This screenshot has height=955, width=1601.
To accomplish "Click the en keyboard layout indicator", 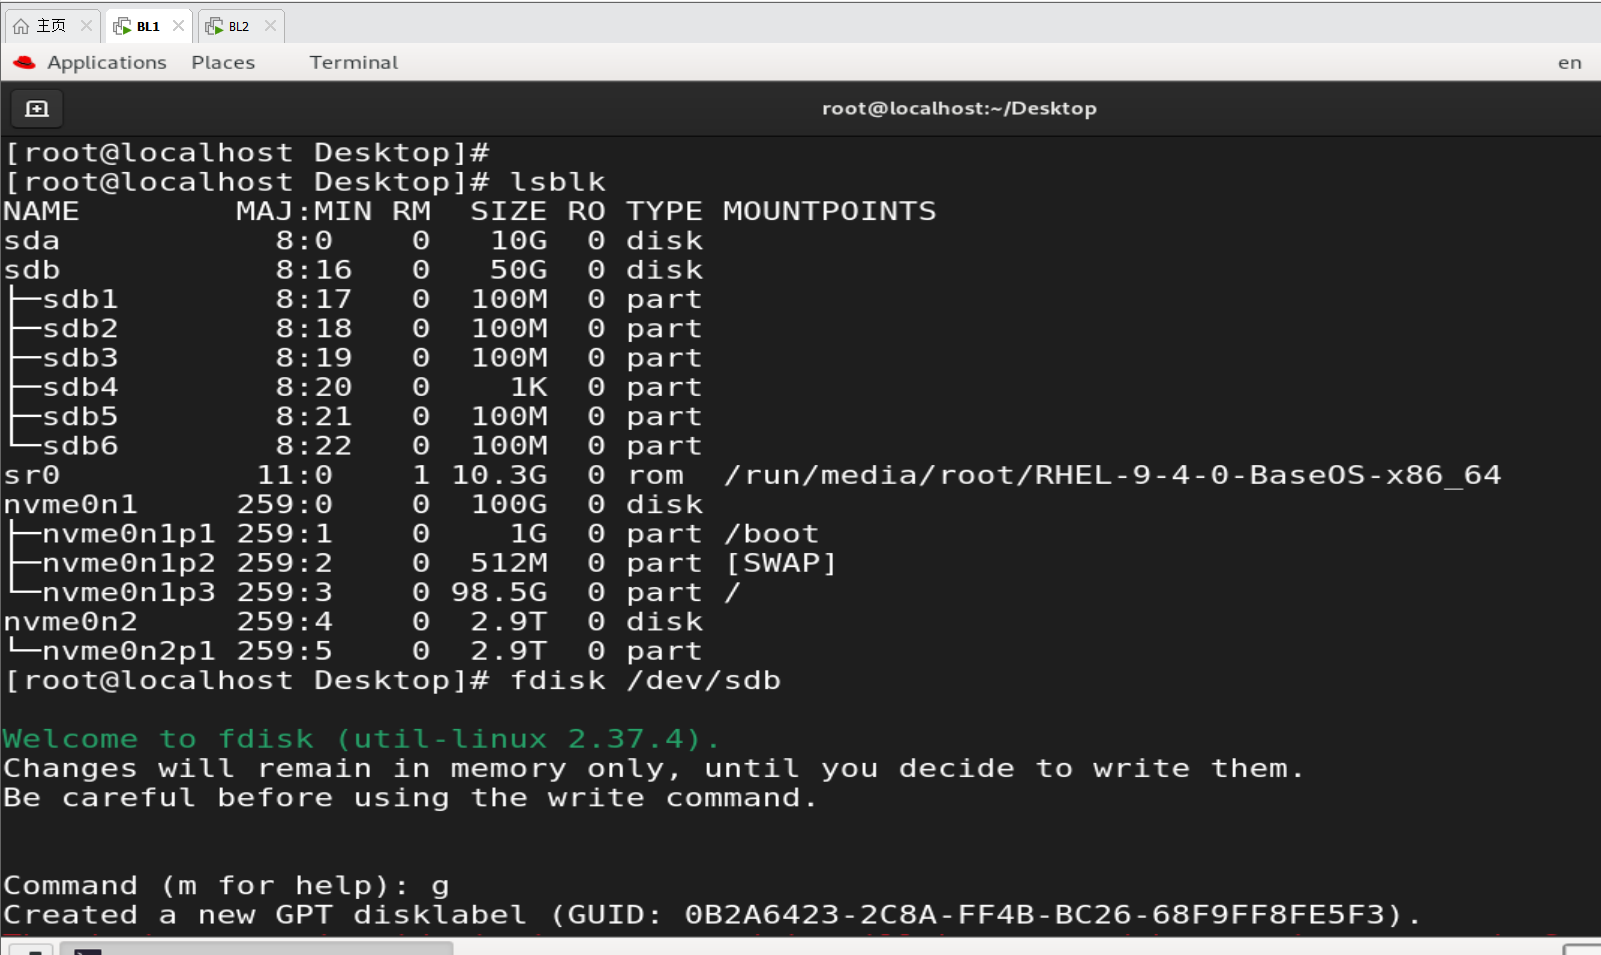I will coord(1570,62).
